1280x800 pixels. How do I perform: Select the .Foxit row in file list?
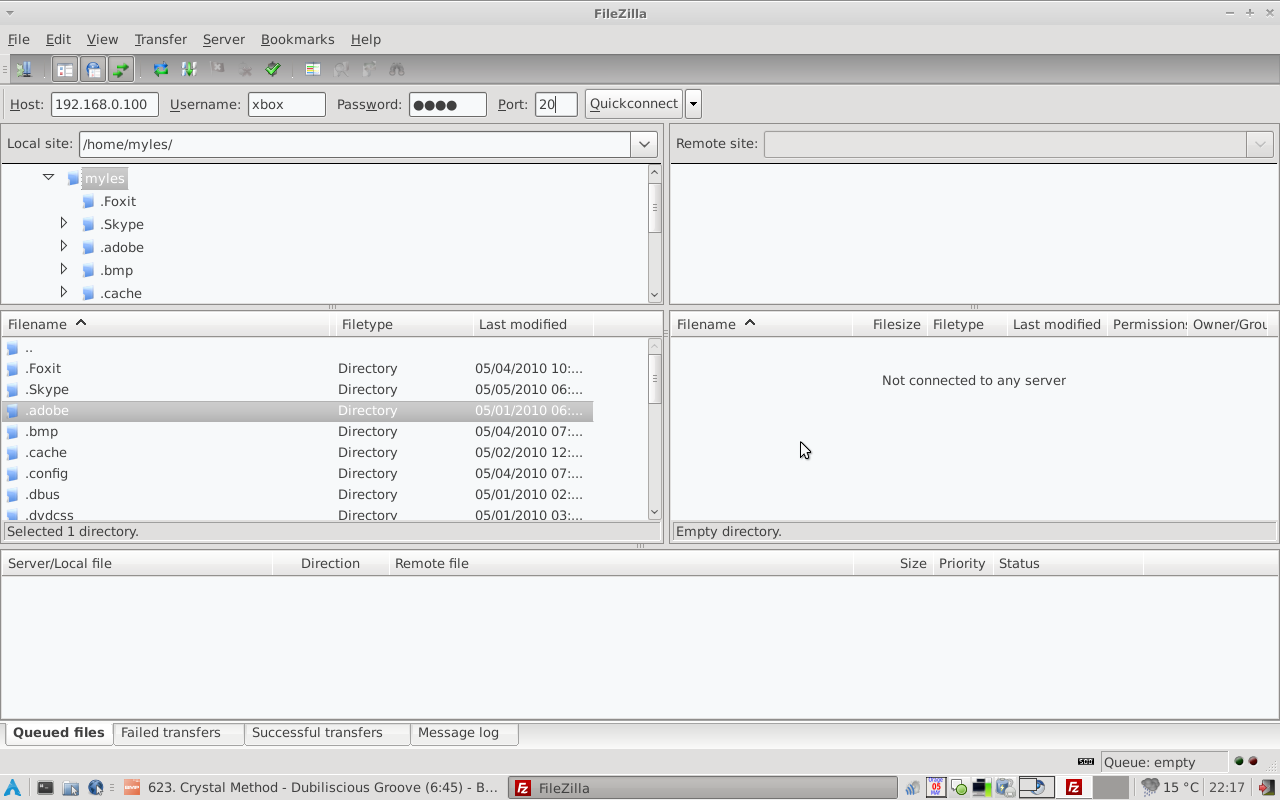click(x=298, y=368)
